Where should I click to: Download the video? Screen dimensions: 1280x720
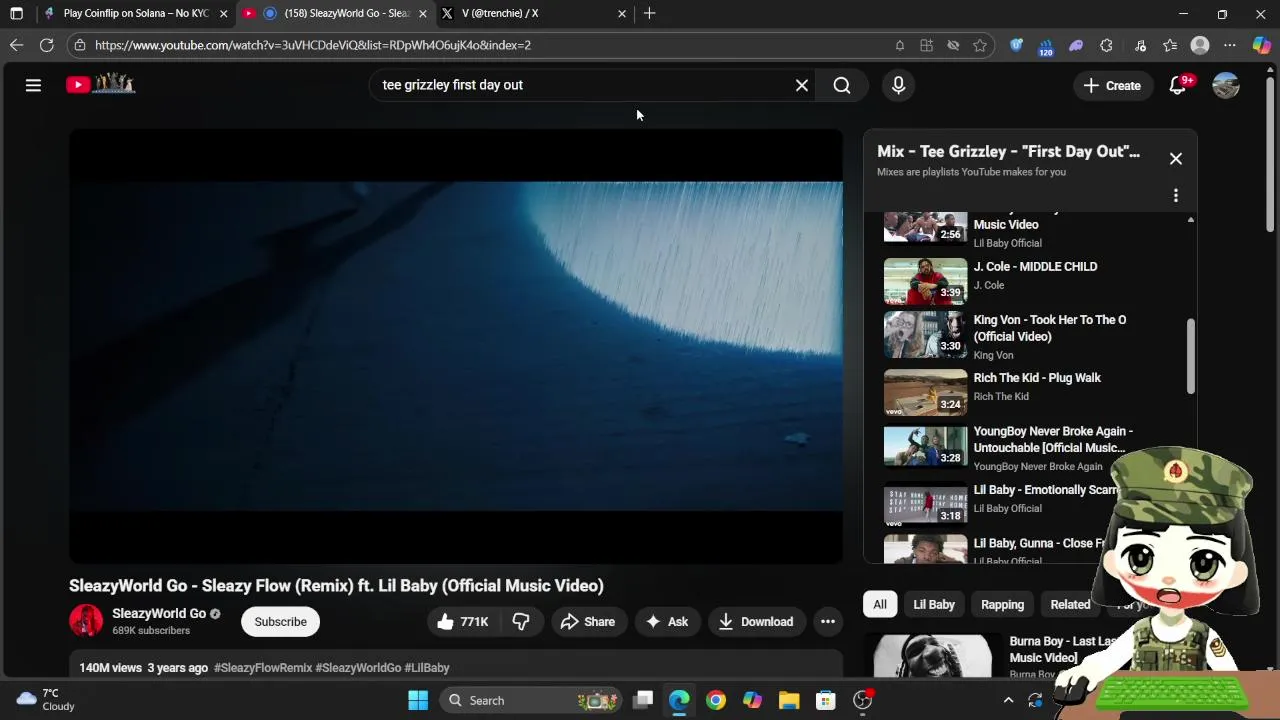coord(756,621)
